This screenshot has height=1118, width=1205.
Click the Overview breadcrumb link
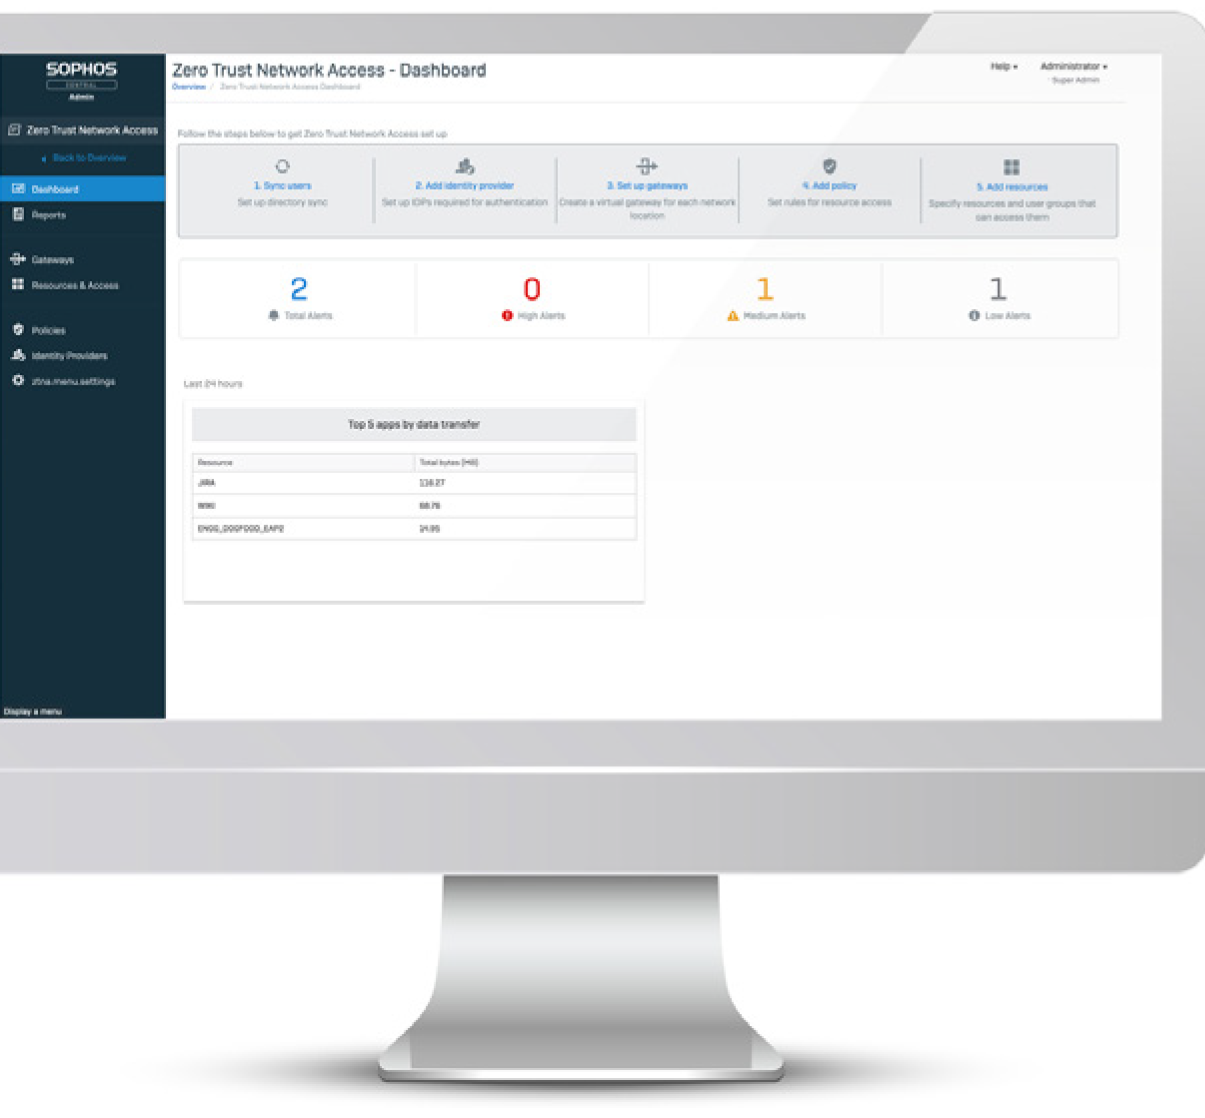tap(188, 87)
